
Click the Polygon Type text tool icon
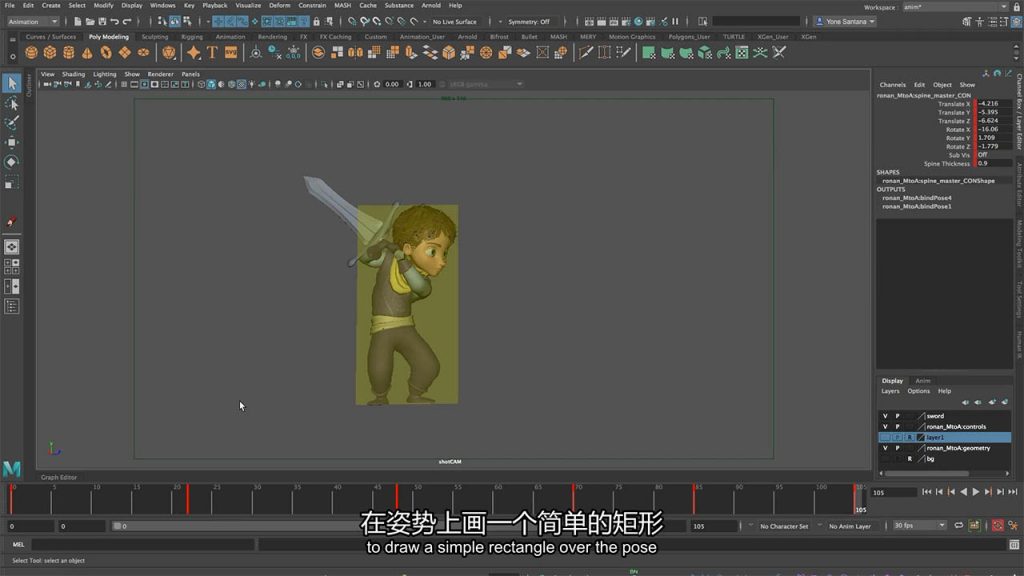[x=212, y=53]
